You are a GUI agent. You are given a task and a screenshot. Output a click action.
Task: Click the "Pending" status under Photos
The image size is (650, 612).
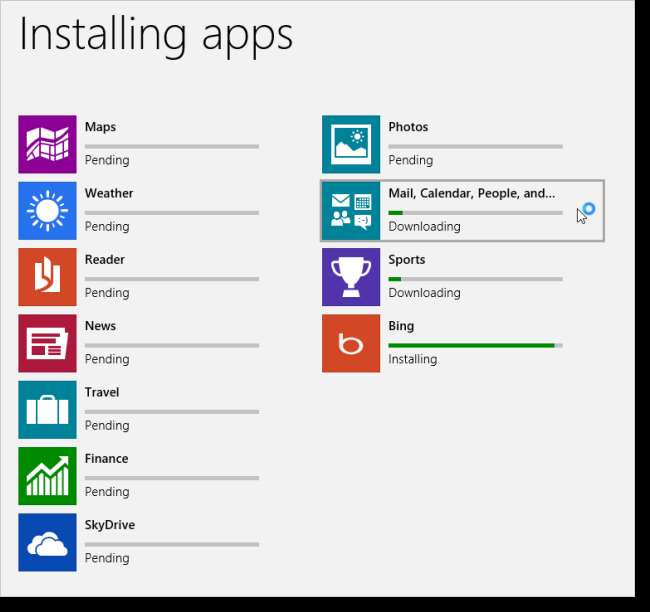point(411,160)
